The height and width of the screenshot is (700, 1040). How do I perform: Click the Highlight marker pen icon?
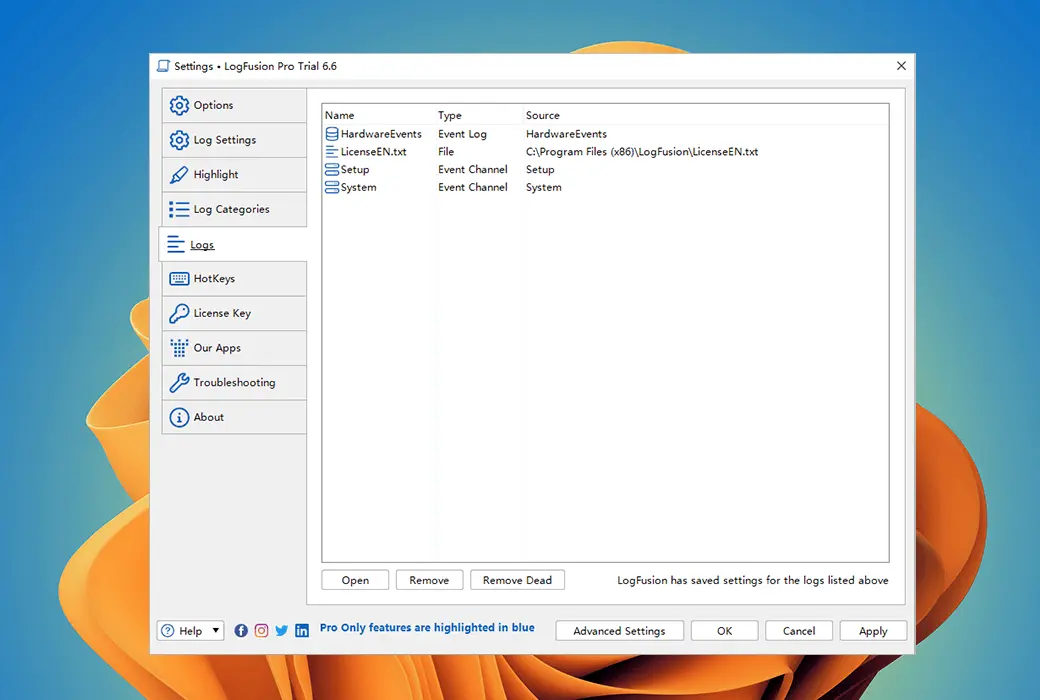[179, 175]
